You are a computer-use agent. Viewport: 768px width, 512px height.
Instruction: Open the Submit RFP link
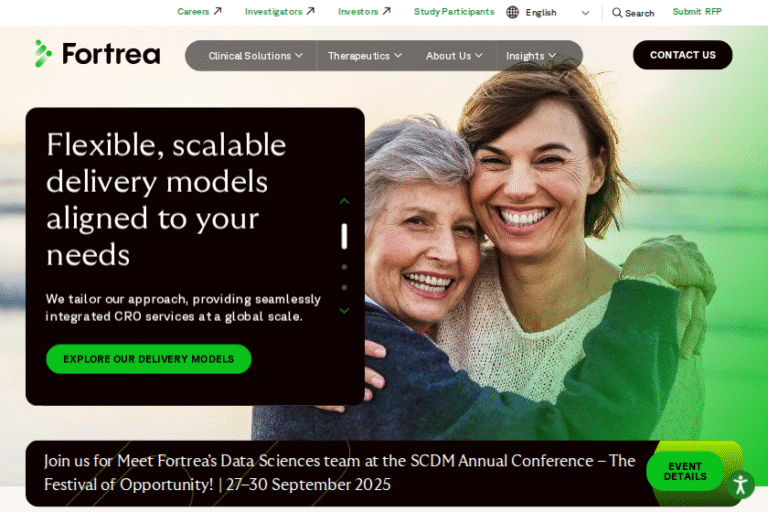697,12
